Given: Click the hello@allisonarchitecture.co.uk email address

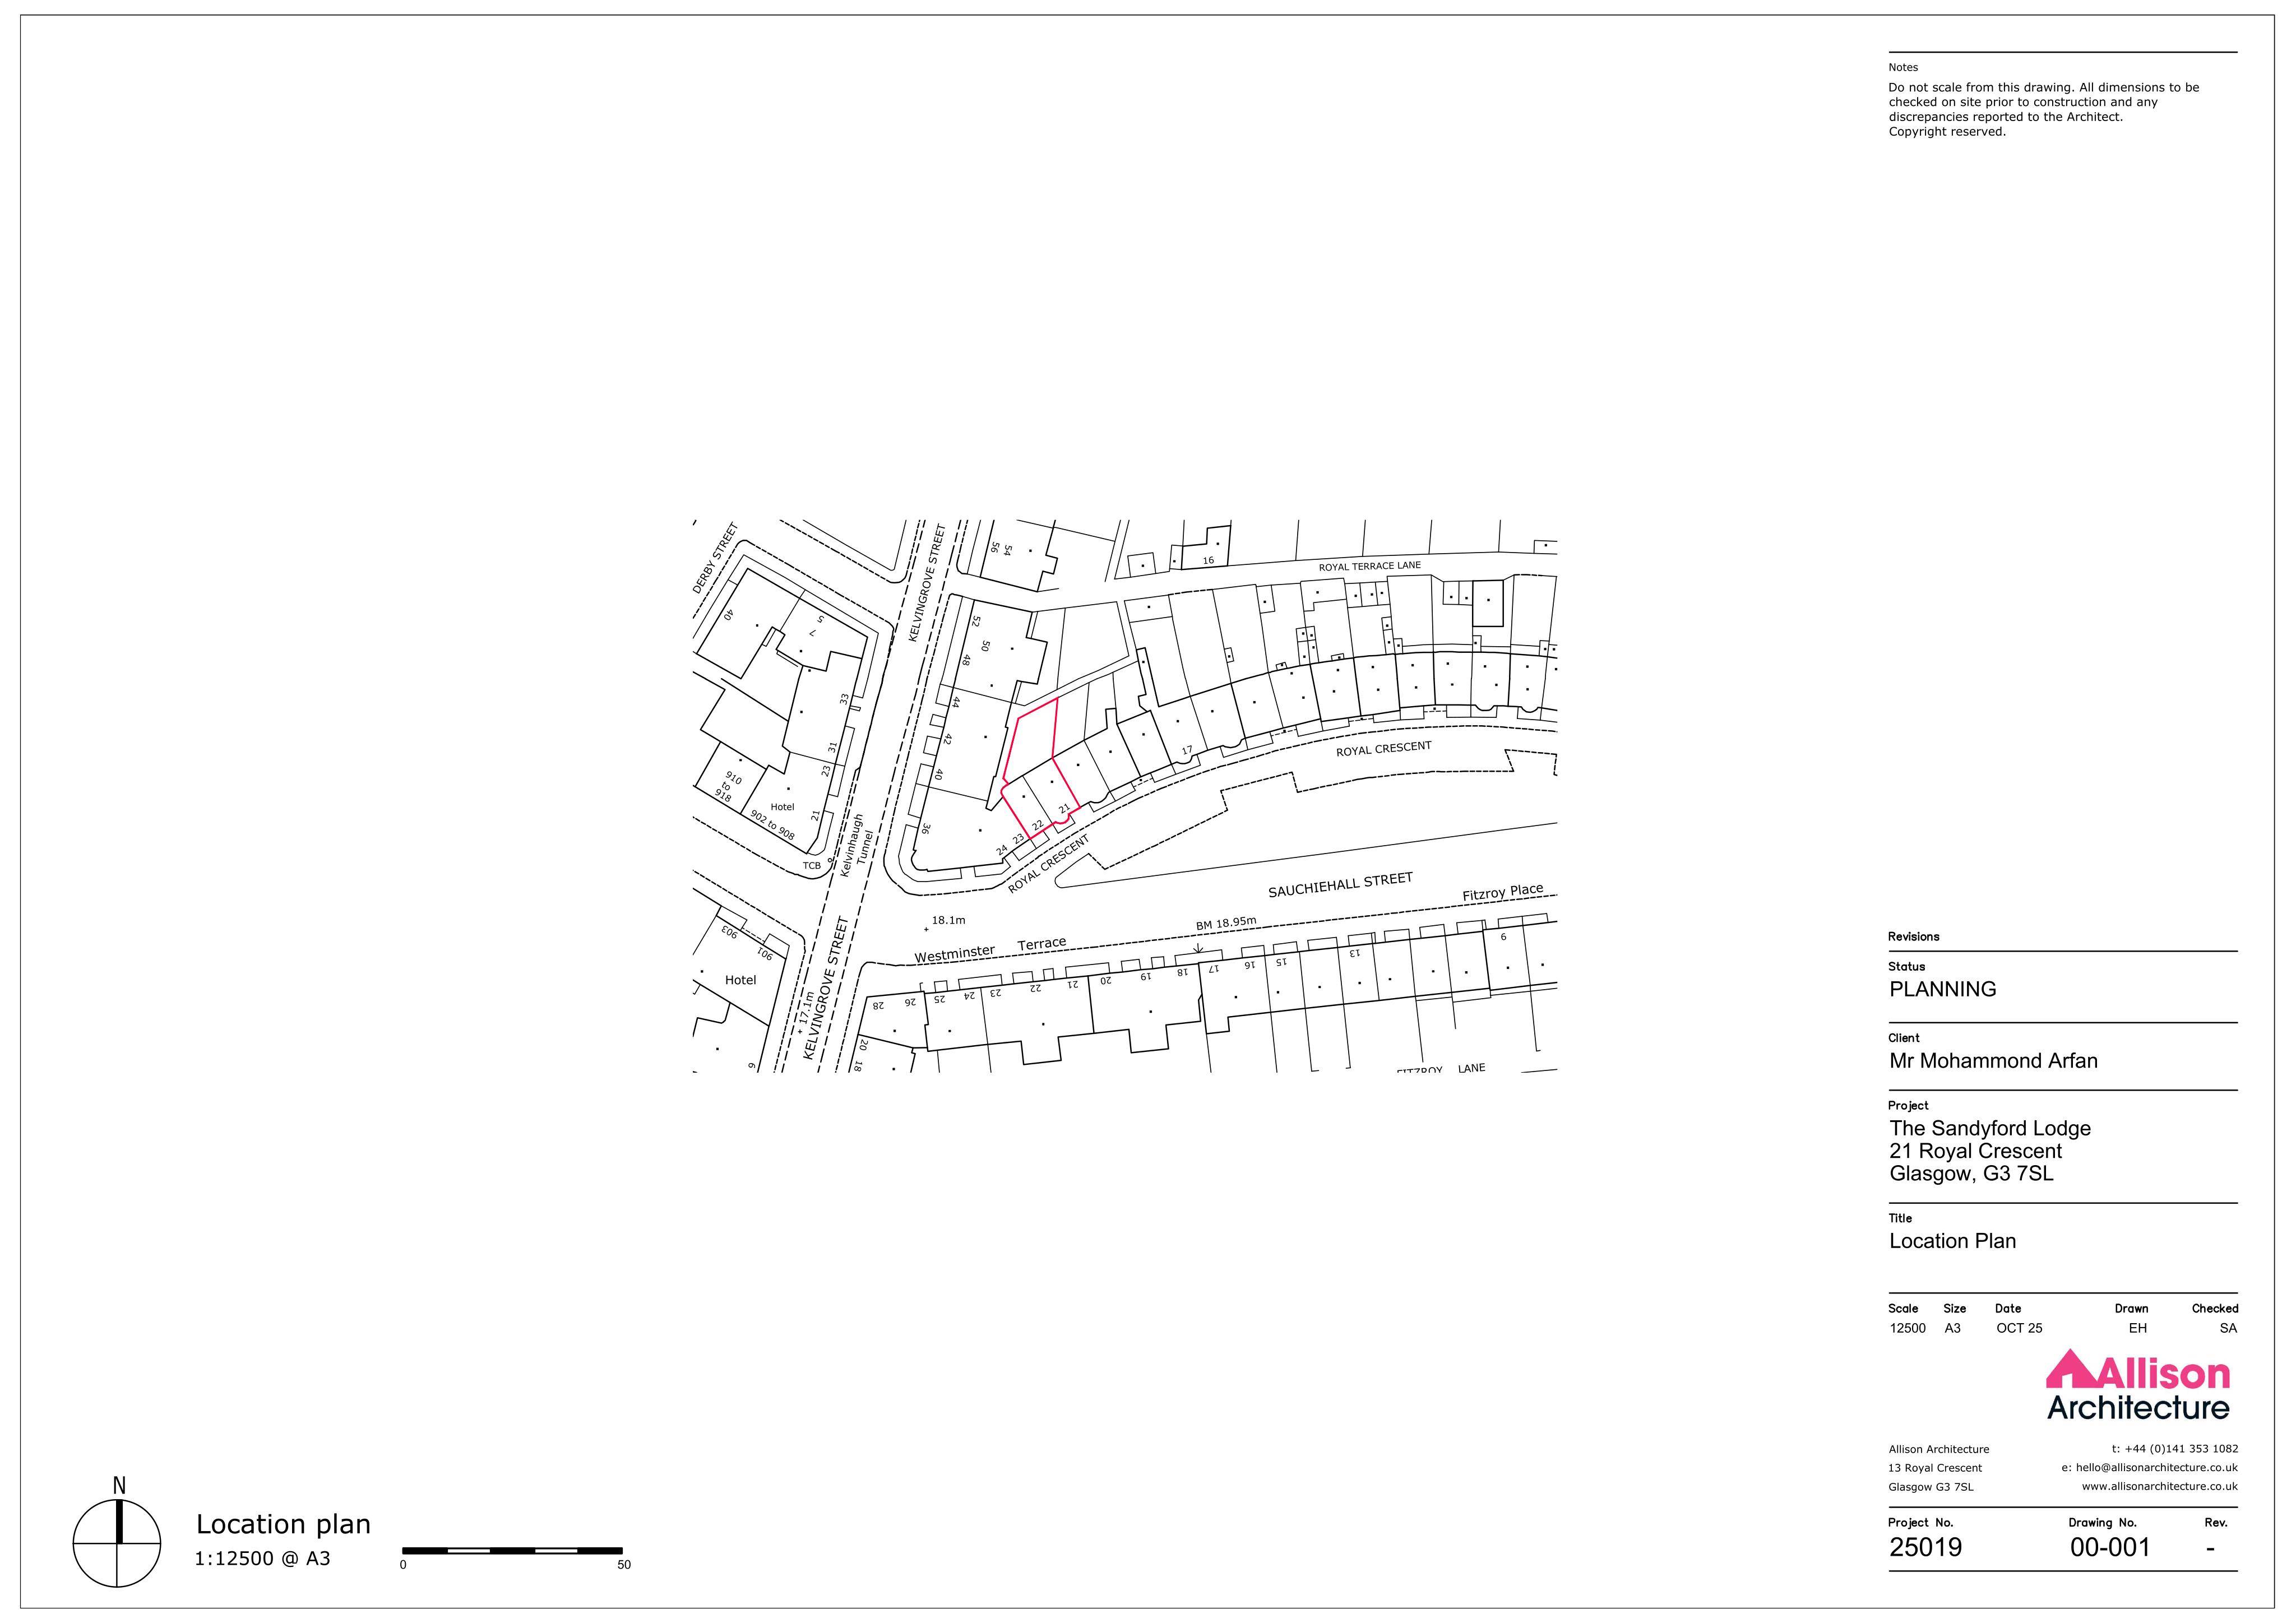Looking at the screenshot, I should click(2149, 1468).
